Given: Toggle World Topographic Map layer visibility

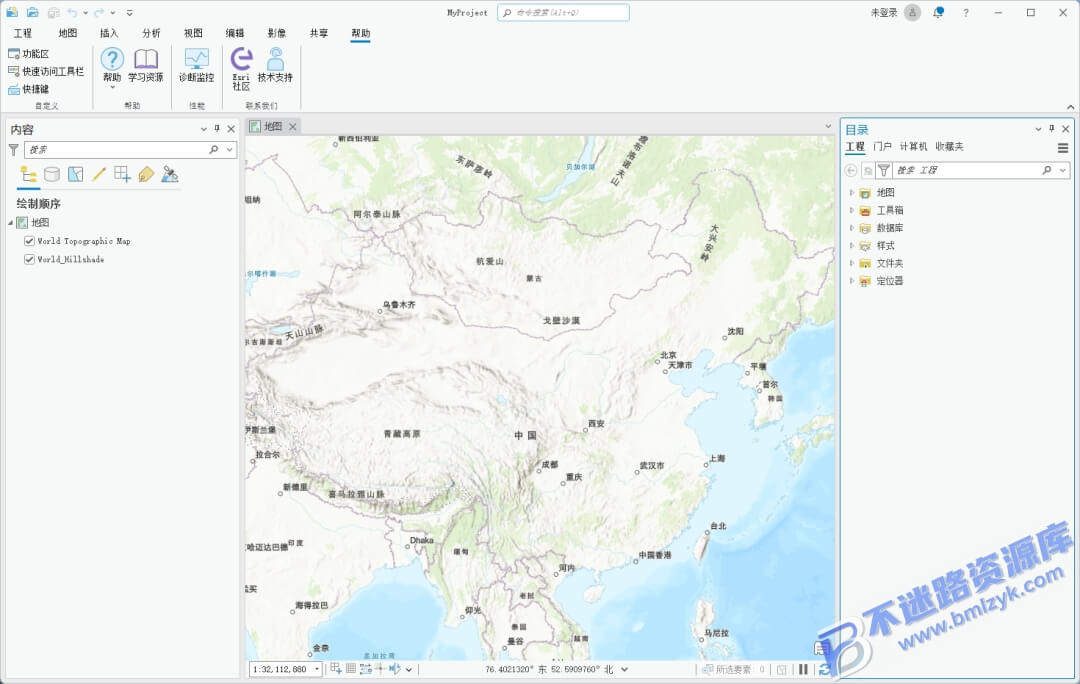Looking at the screenshot, I should 29,241.
